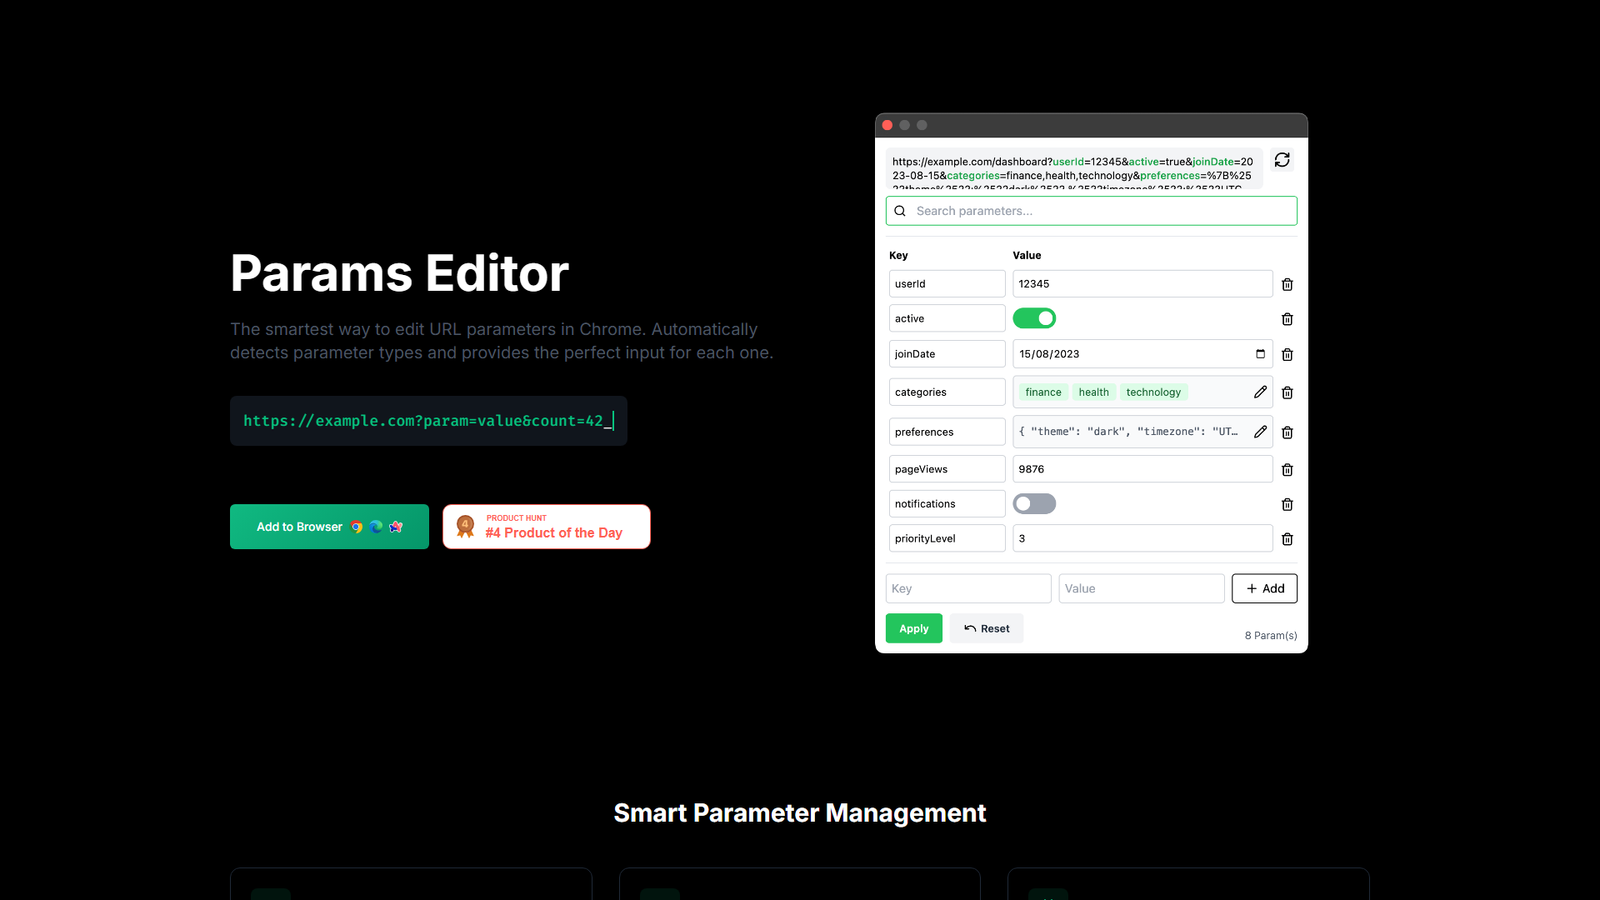The image size is (1600, 900).
Task: Click the pencil edit icon for preferences
Action: click(1259, 431)
